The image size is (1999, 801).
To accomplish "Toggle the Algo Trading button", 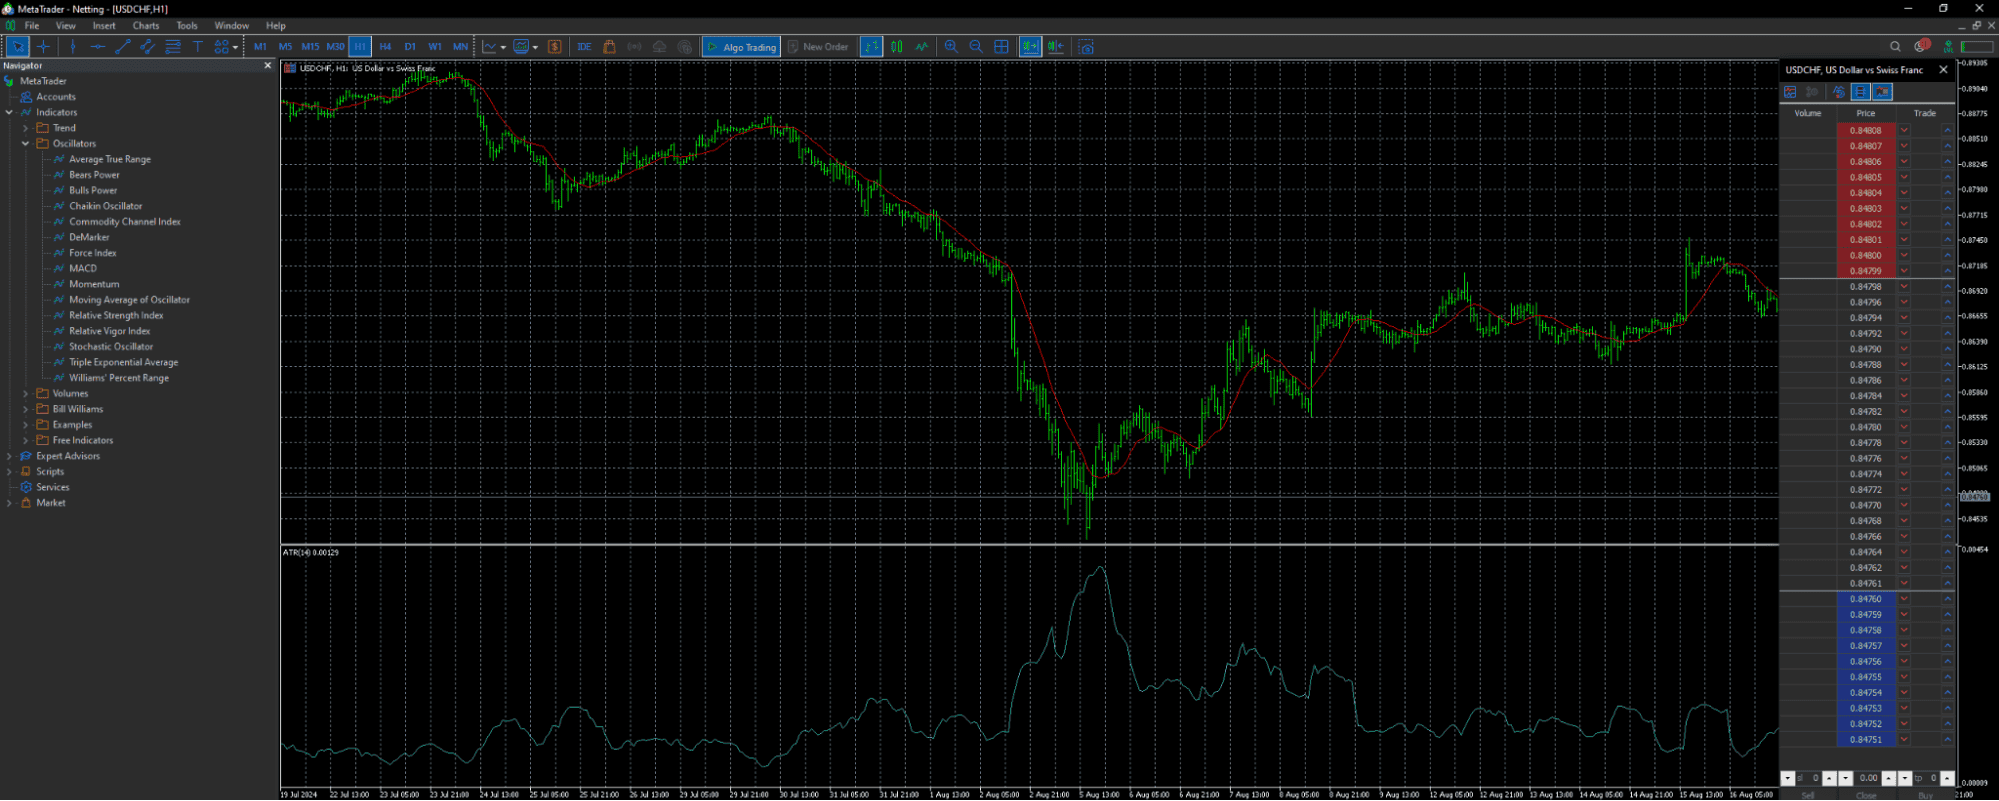I will (741, 47).
